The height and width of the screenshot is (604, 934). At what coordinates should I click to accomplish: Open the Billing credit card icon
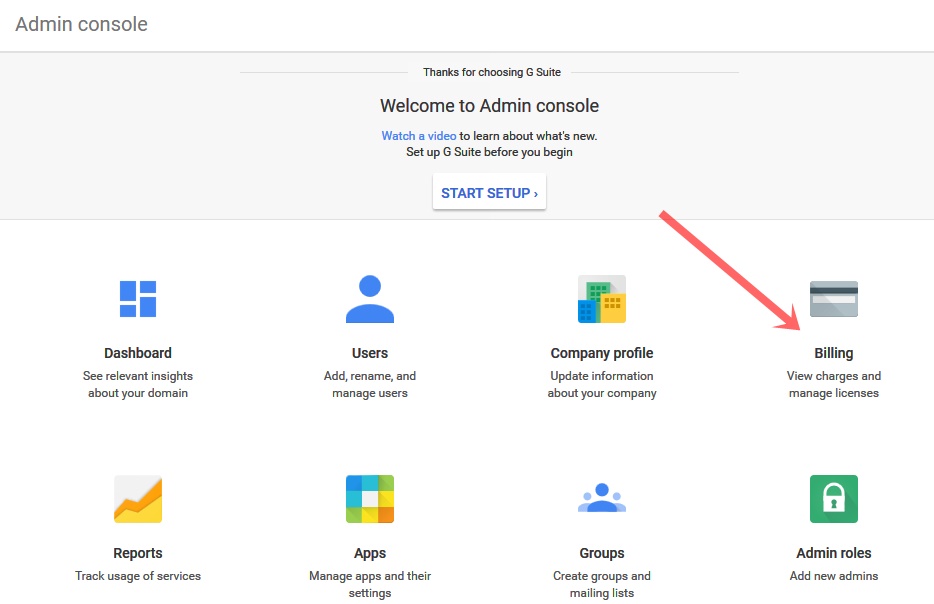click(x=833, y=299)
